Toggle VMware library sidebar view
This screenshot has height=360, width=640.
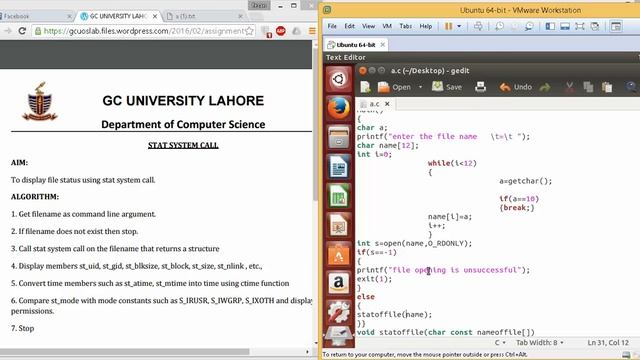click(x=550, y=26)
